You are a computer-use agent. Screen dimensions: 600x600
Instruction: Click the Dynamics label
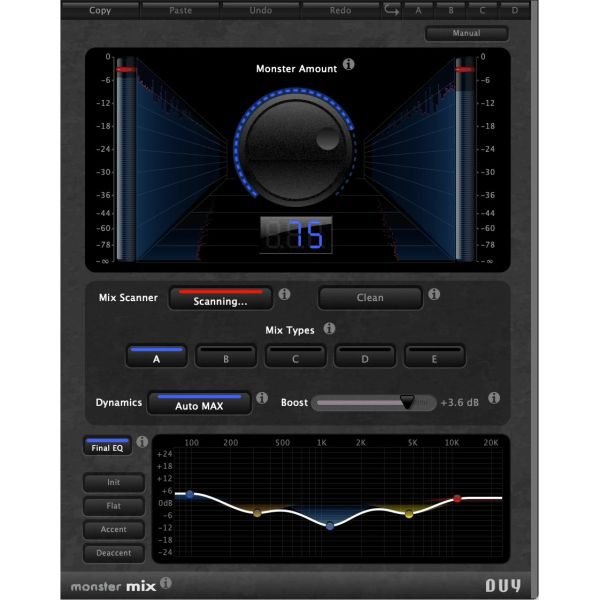(x=119, y=403)
